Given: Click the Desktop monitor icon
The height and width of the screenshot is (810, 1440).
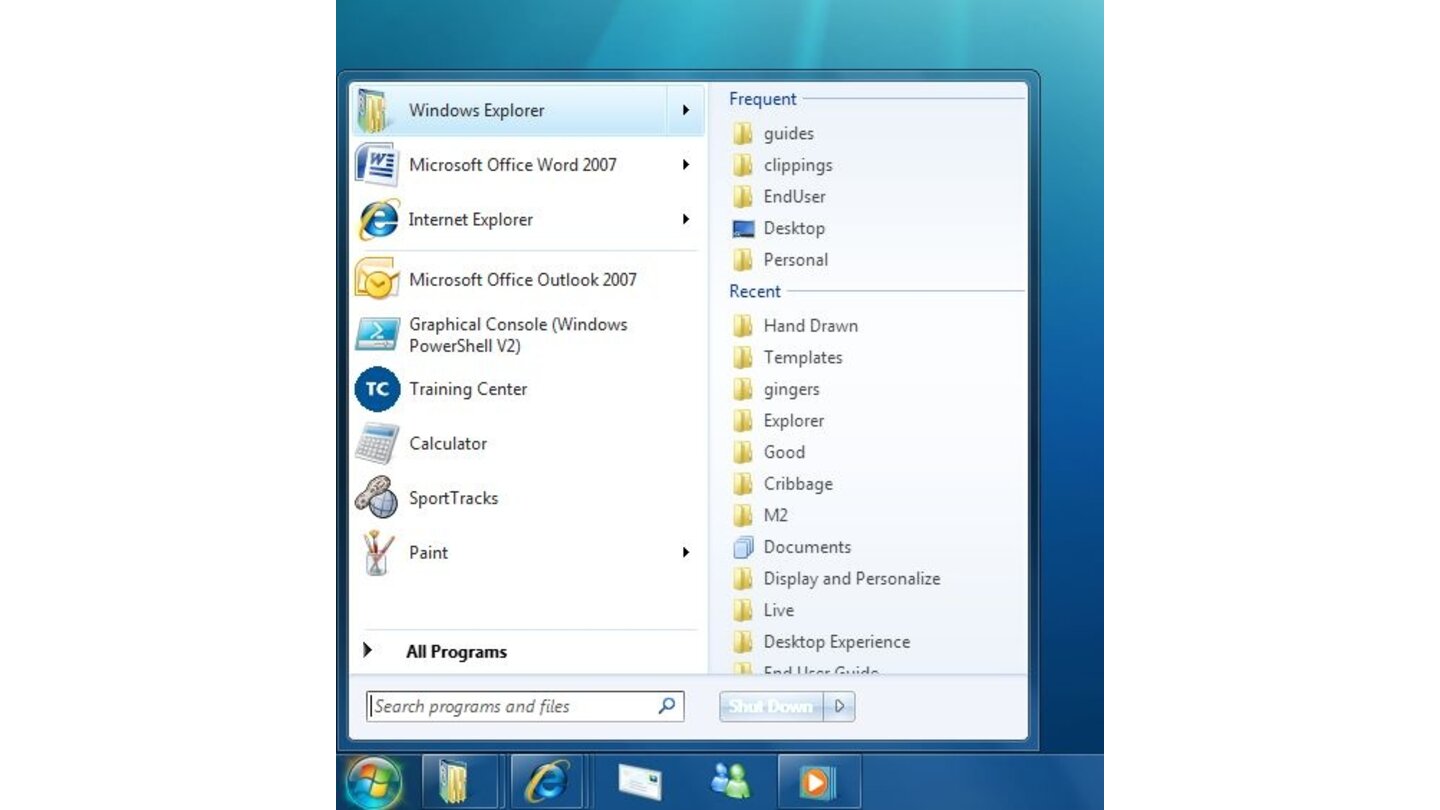Looking at the screenshot, I should tap(743, 229).
